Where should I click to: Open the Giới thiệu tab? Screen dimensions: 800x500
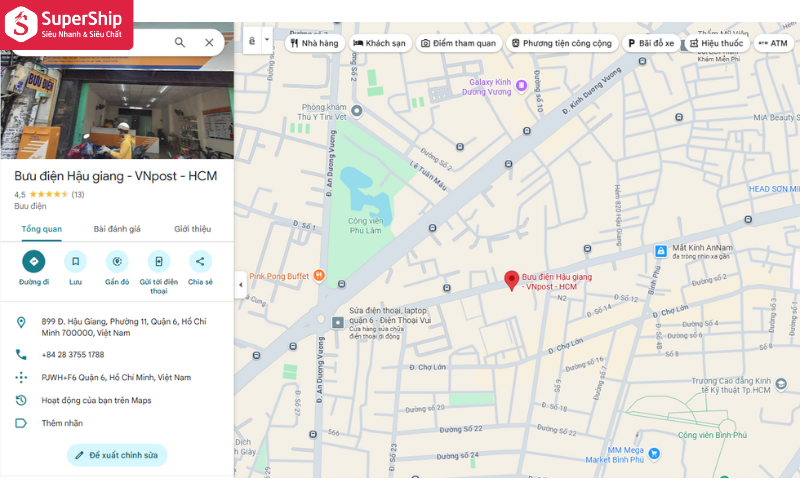click(x=192, y=229)
